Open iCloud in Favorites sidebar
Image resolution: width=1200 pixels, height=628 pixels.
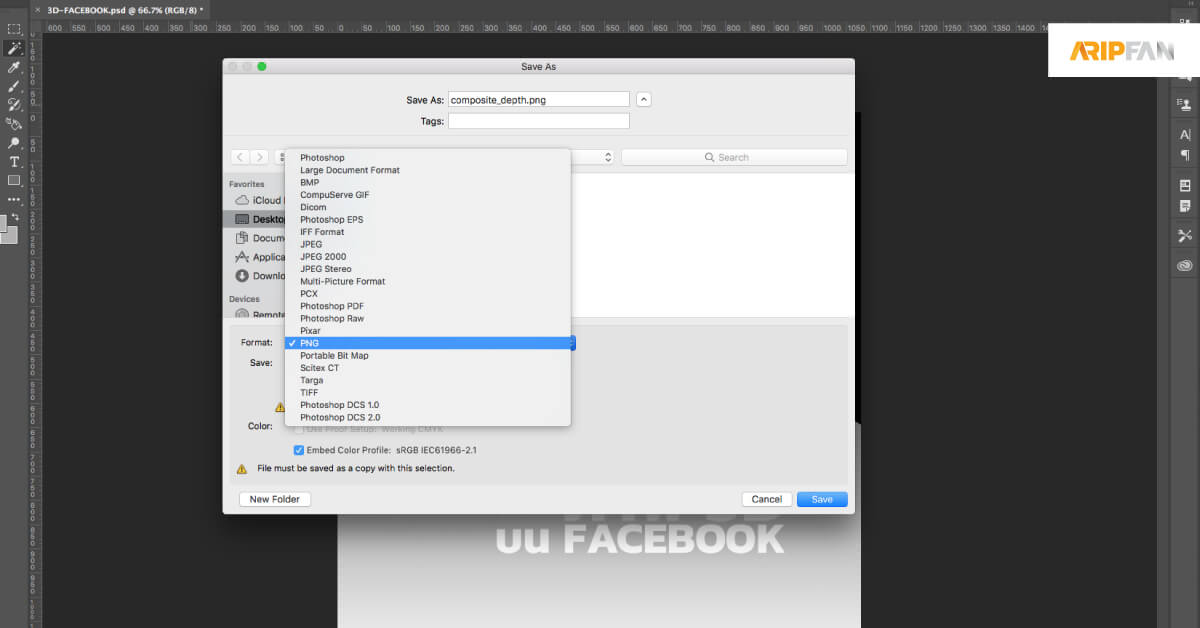coord(258,200)
